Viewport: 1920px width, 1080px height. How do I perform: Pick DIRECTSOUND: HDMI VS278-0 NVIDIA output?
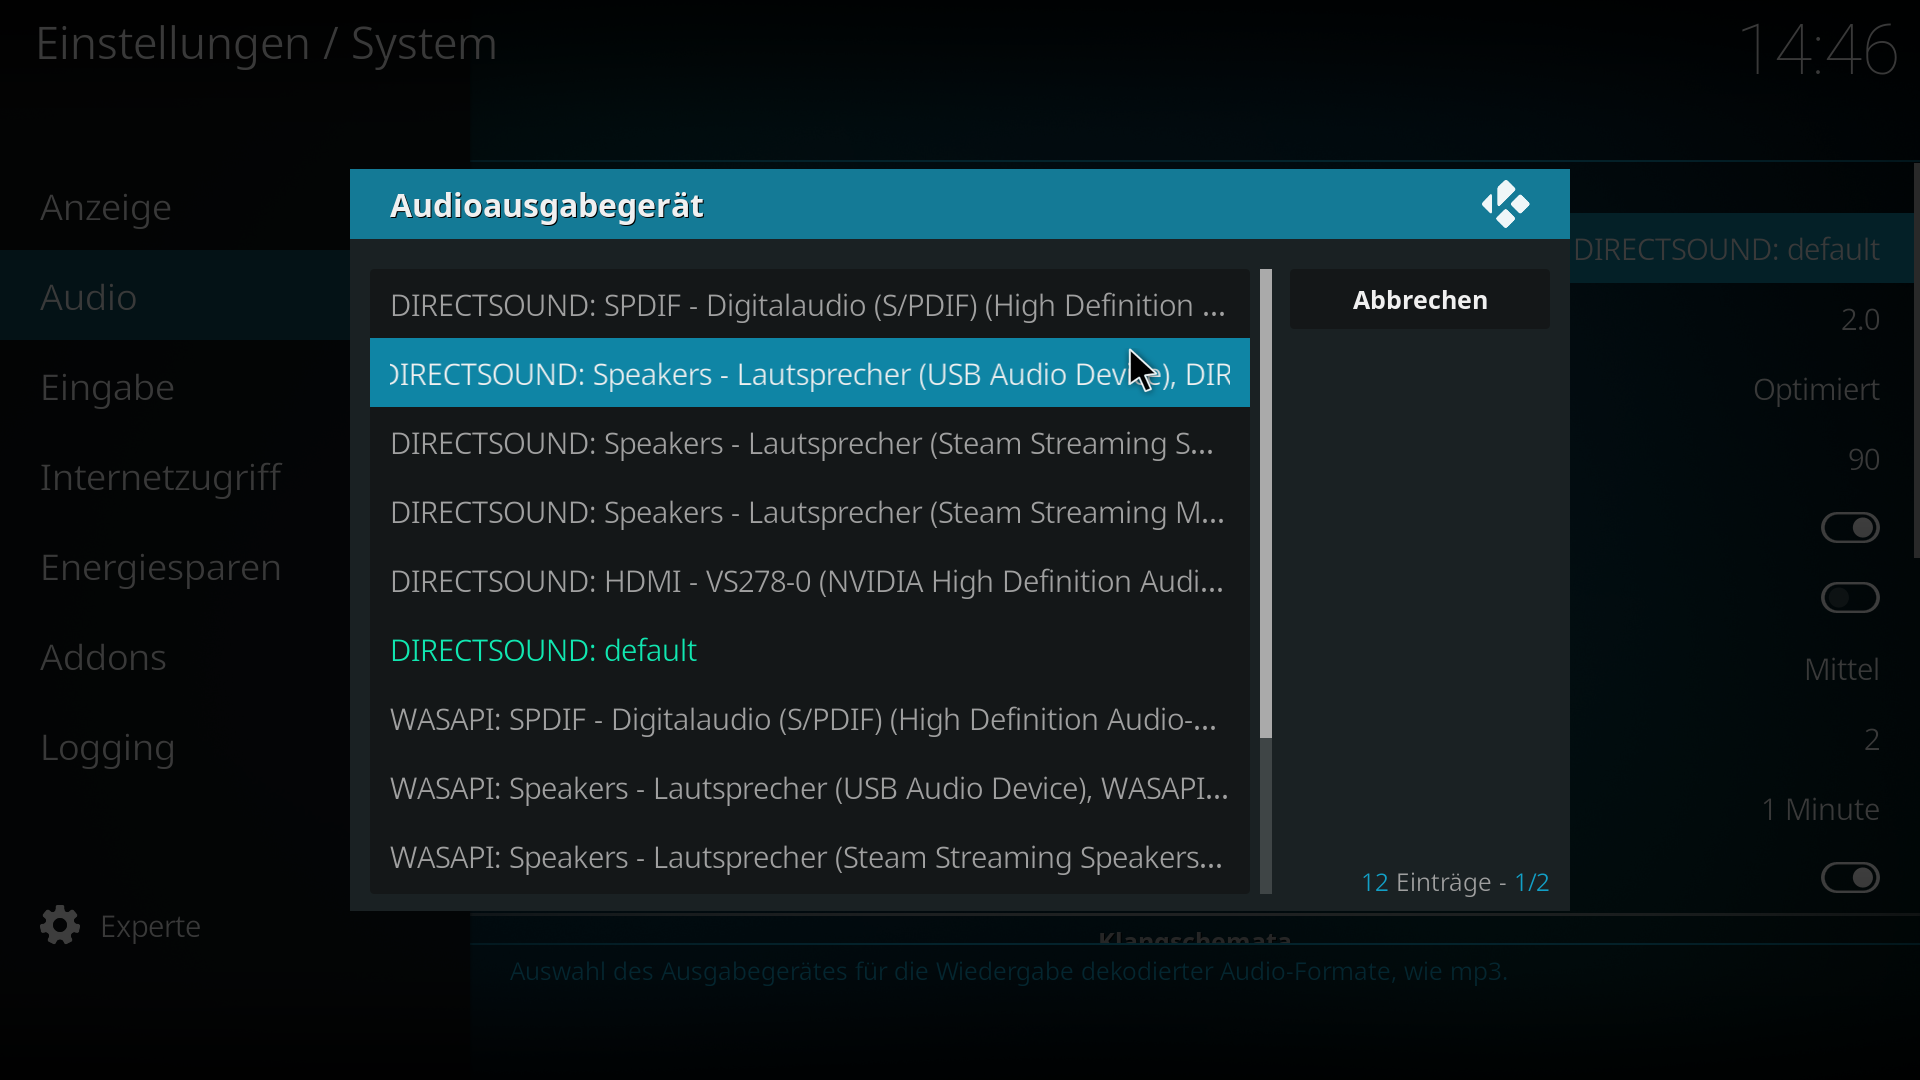[809, 580]
